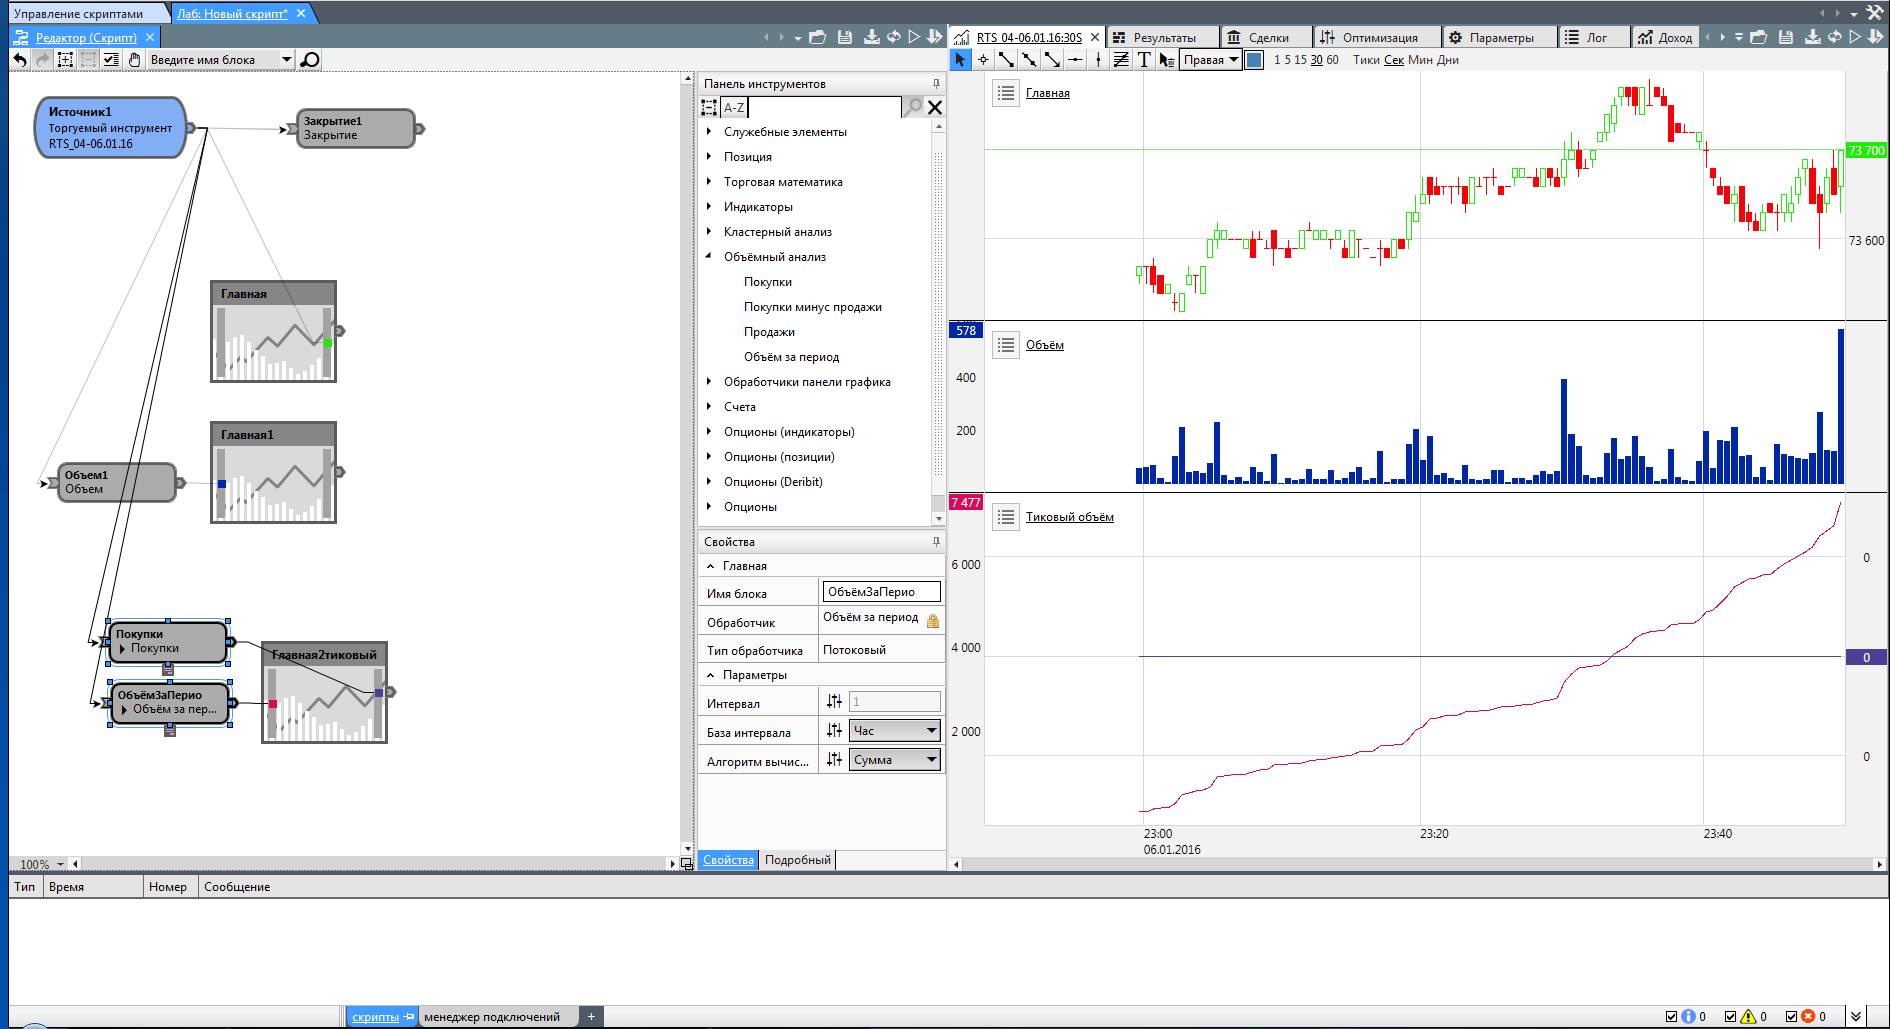Click the magnifier search icon beside block name
The width and height of the screenshot is (1890, 1029).
(310, 60)
